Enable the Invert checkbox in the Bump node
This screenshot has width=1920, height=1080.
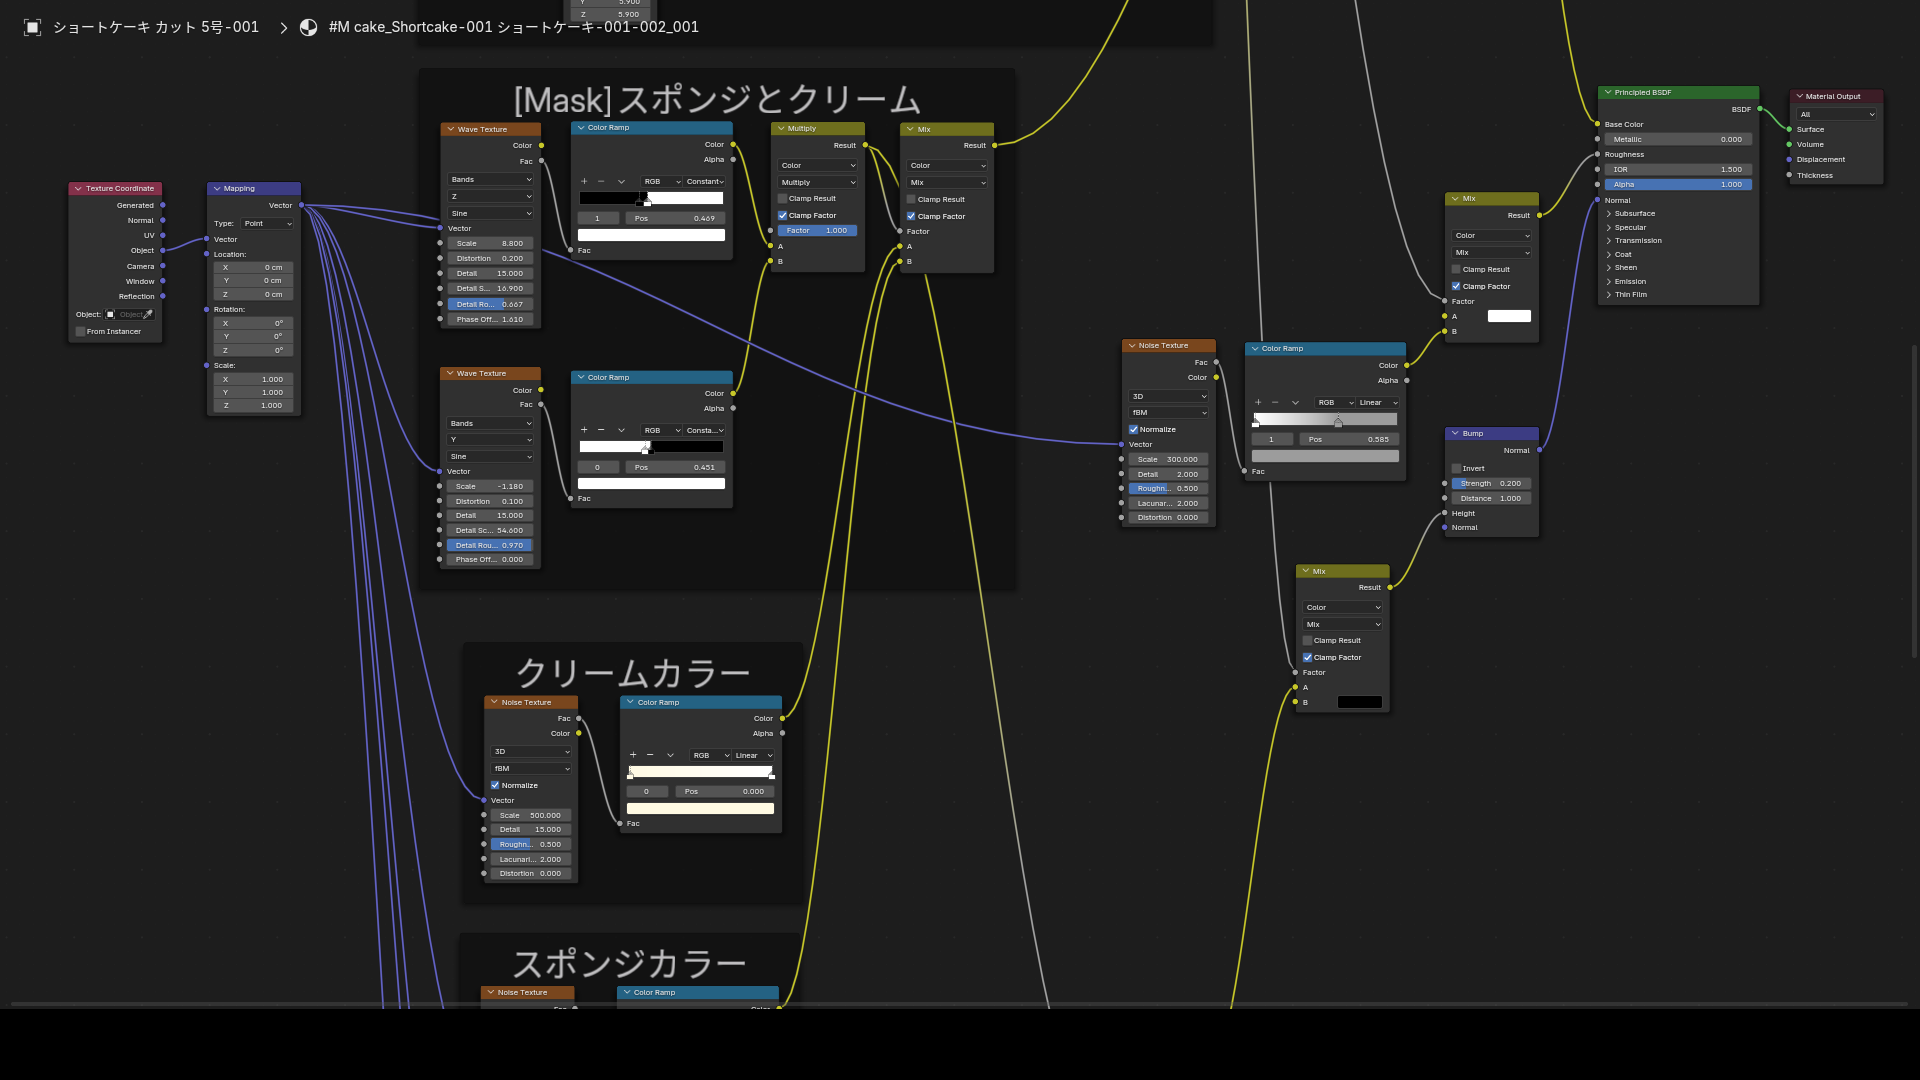click(1456, 468)
